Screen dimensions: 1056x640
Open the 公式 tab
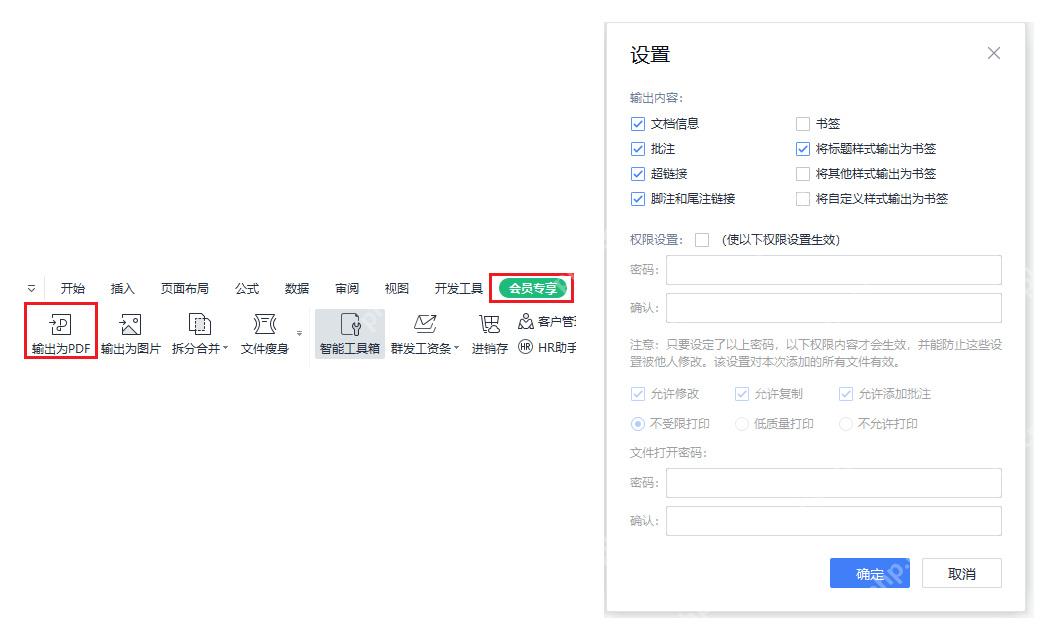coord(247,288)
